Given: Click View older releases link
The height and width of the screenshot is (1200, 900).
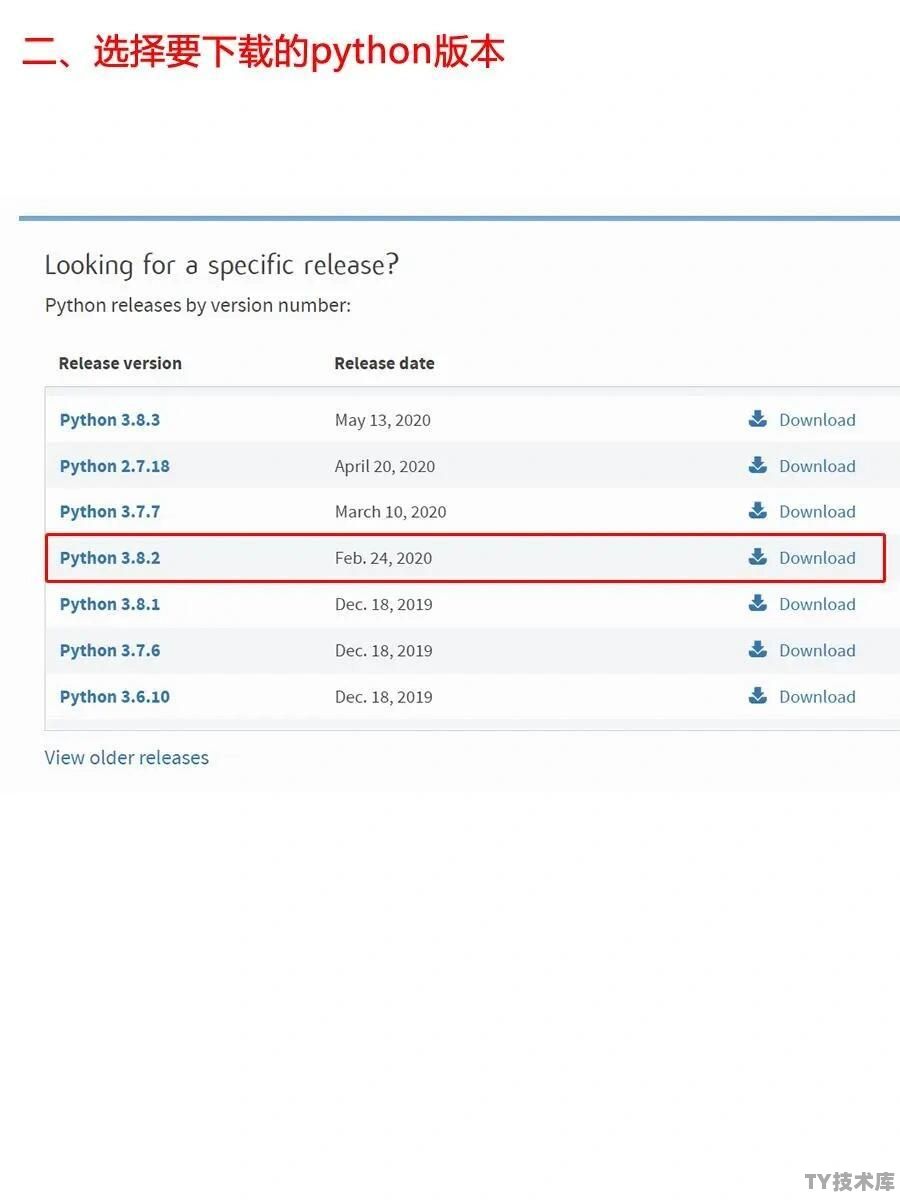Looking at the screenshot, I should pyautogui.click(x=127, y=758).
